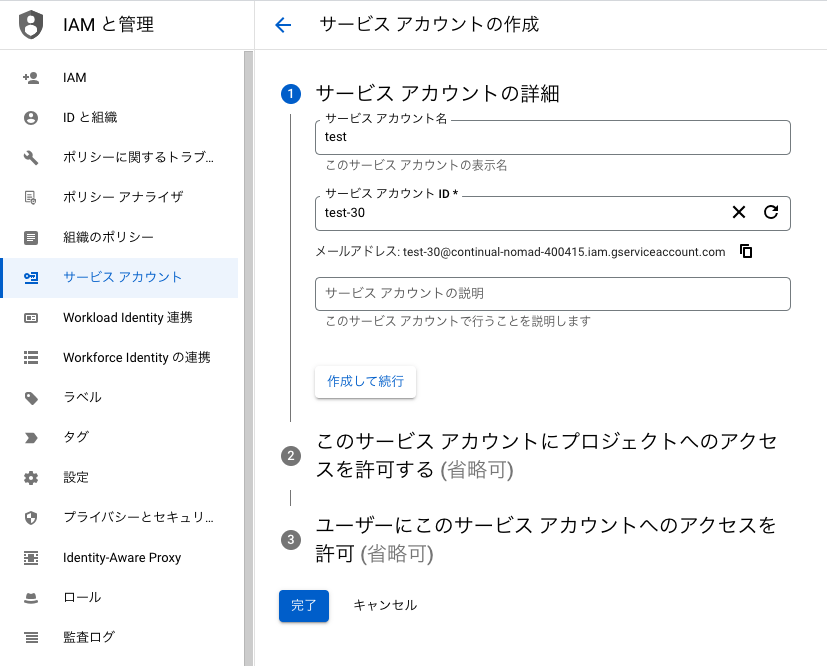Go to 組織のポリシー page
Image resolution: width=827 pixels, height=666 pixels.
pos(119,237)
